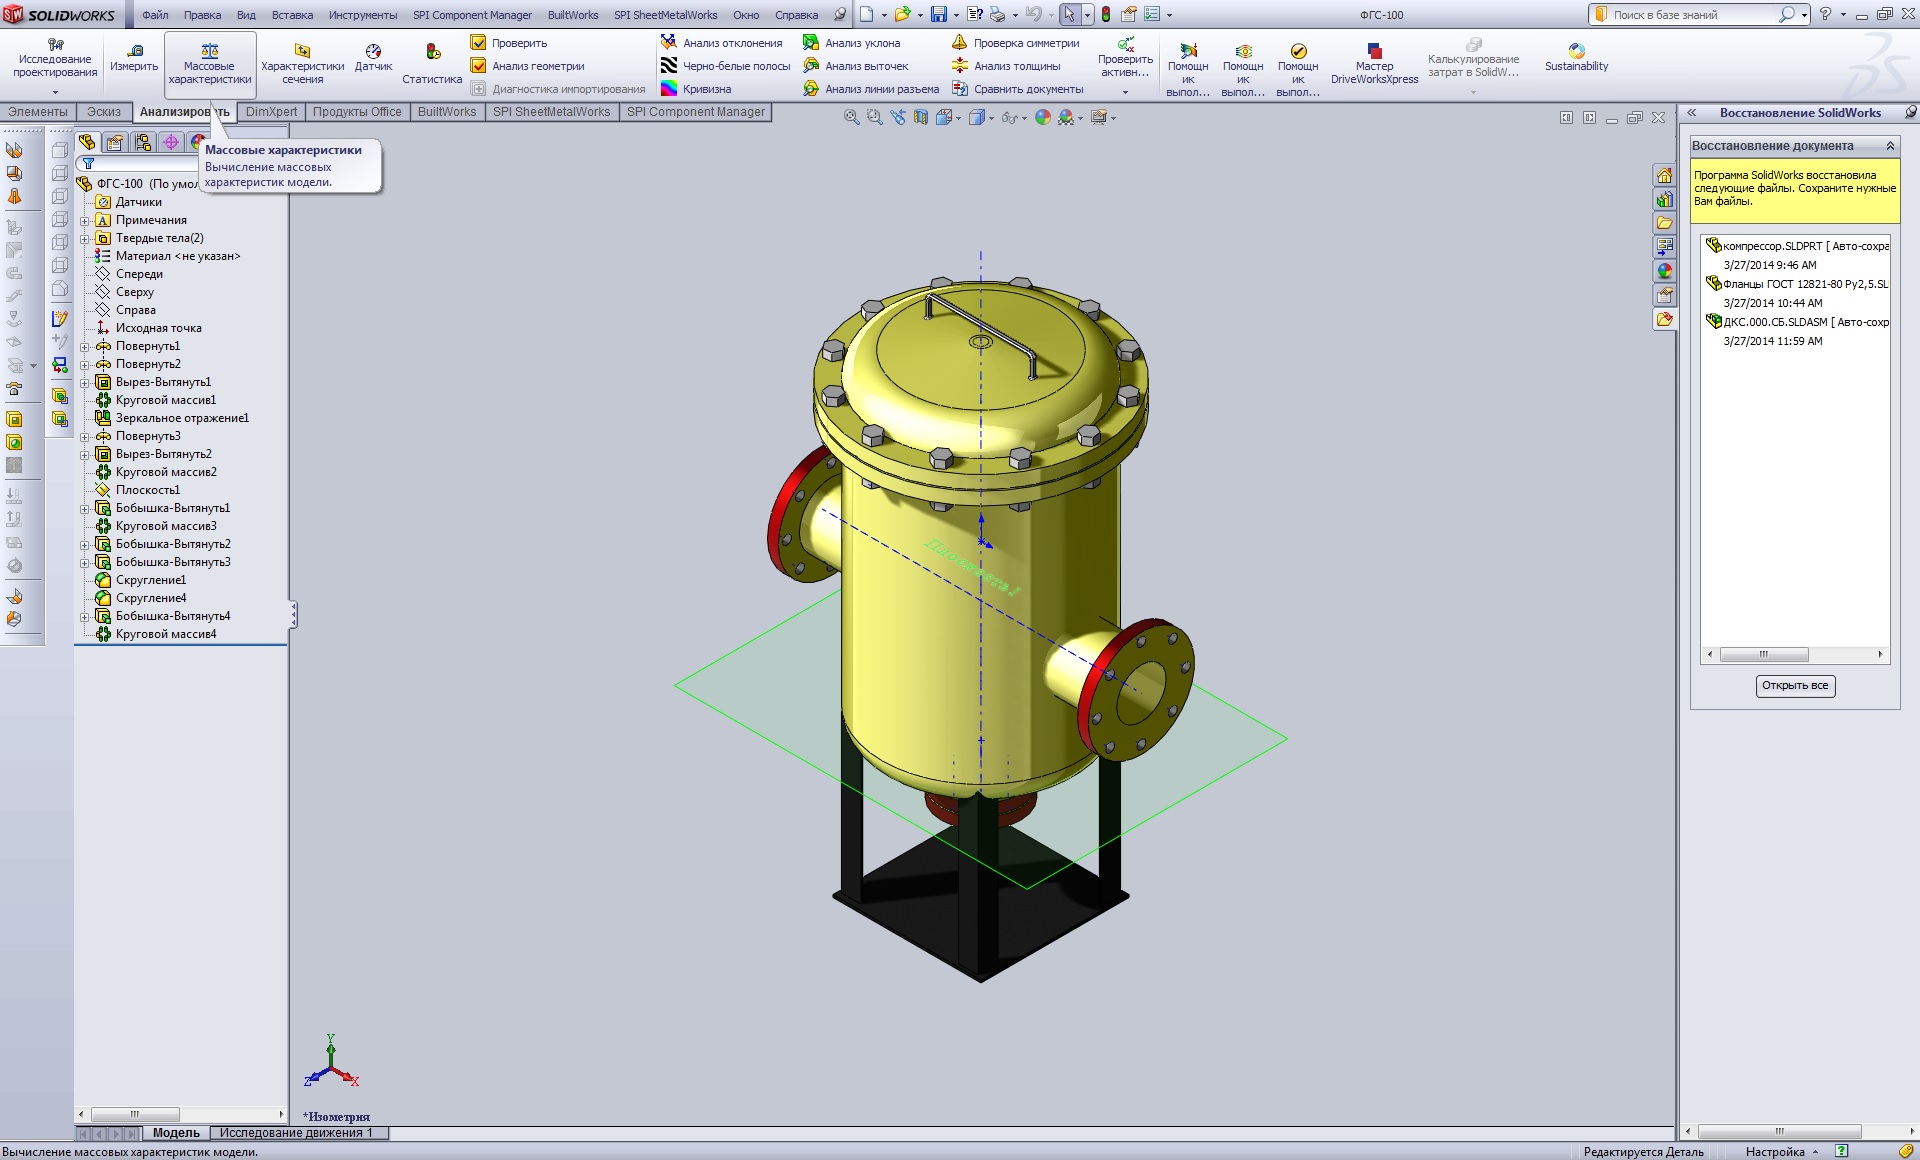Click Previous View icon in view toolbar
Viewport: 1920px width, 1160px height.
pos(898,117)
